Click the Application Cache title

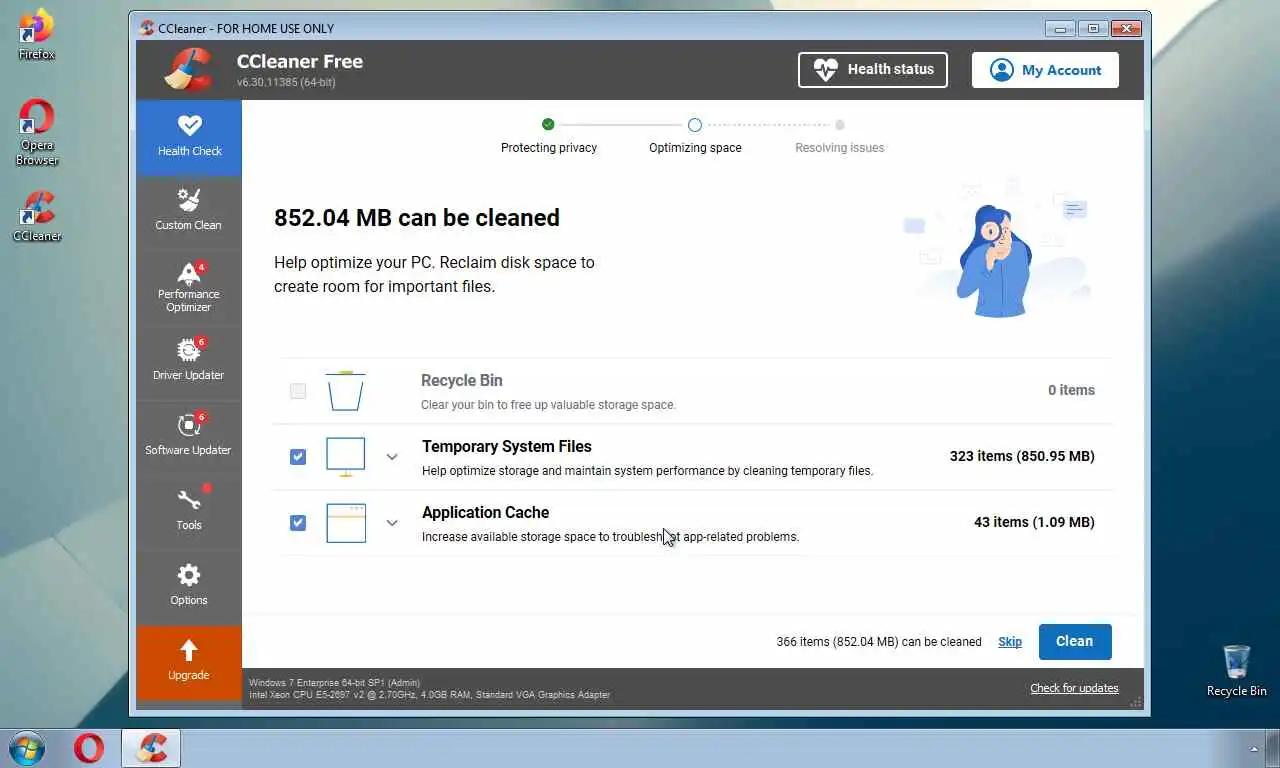pos(485,512)
